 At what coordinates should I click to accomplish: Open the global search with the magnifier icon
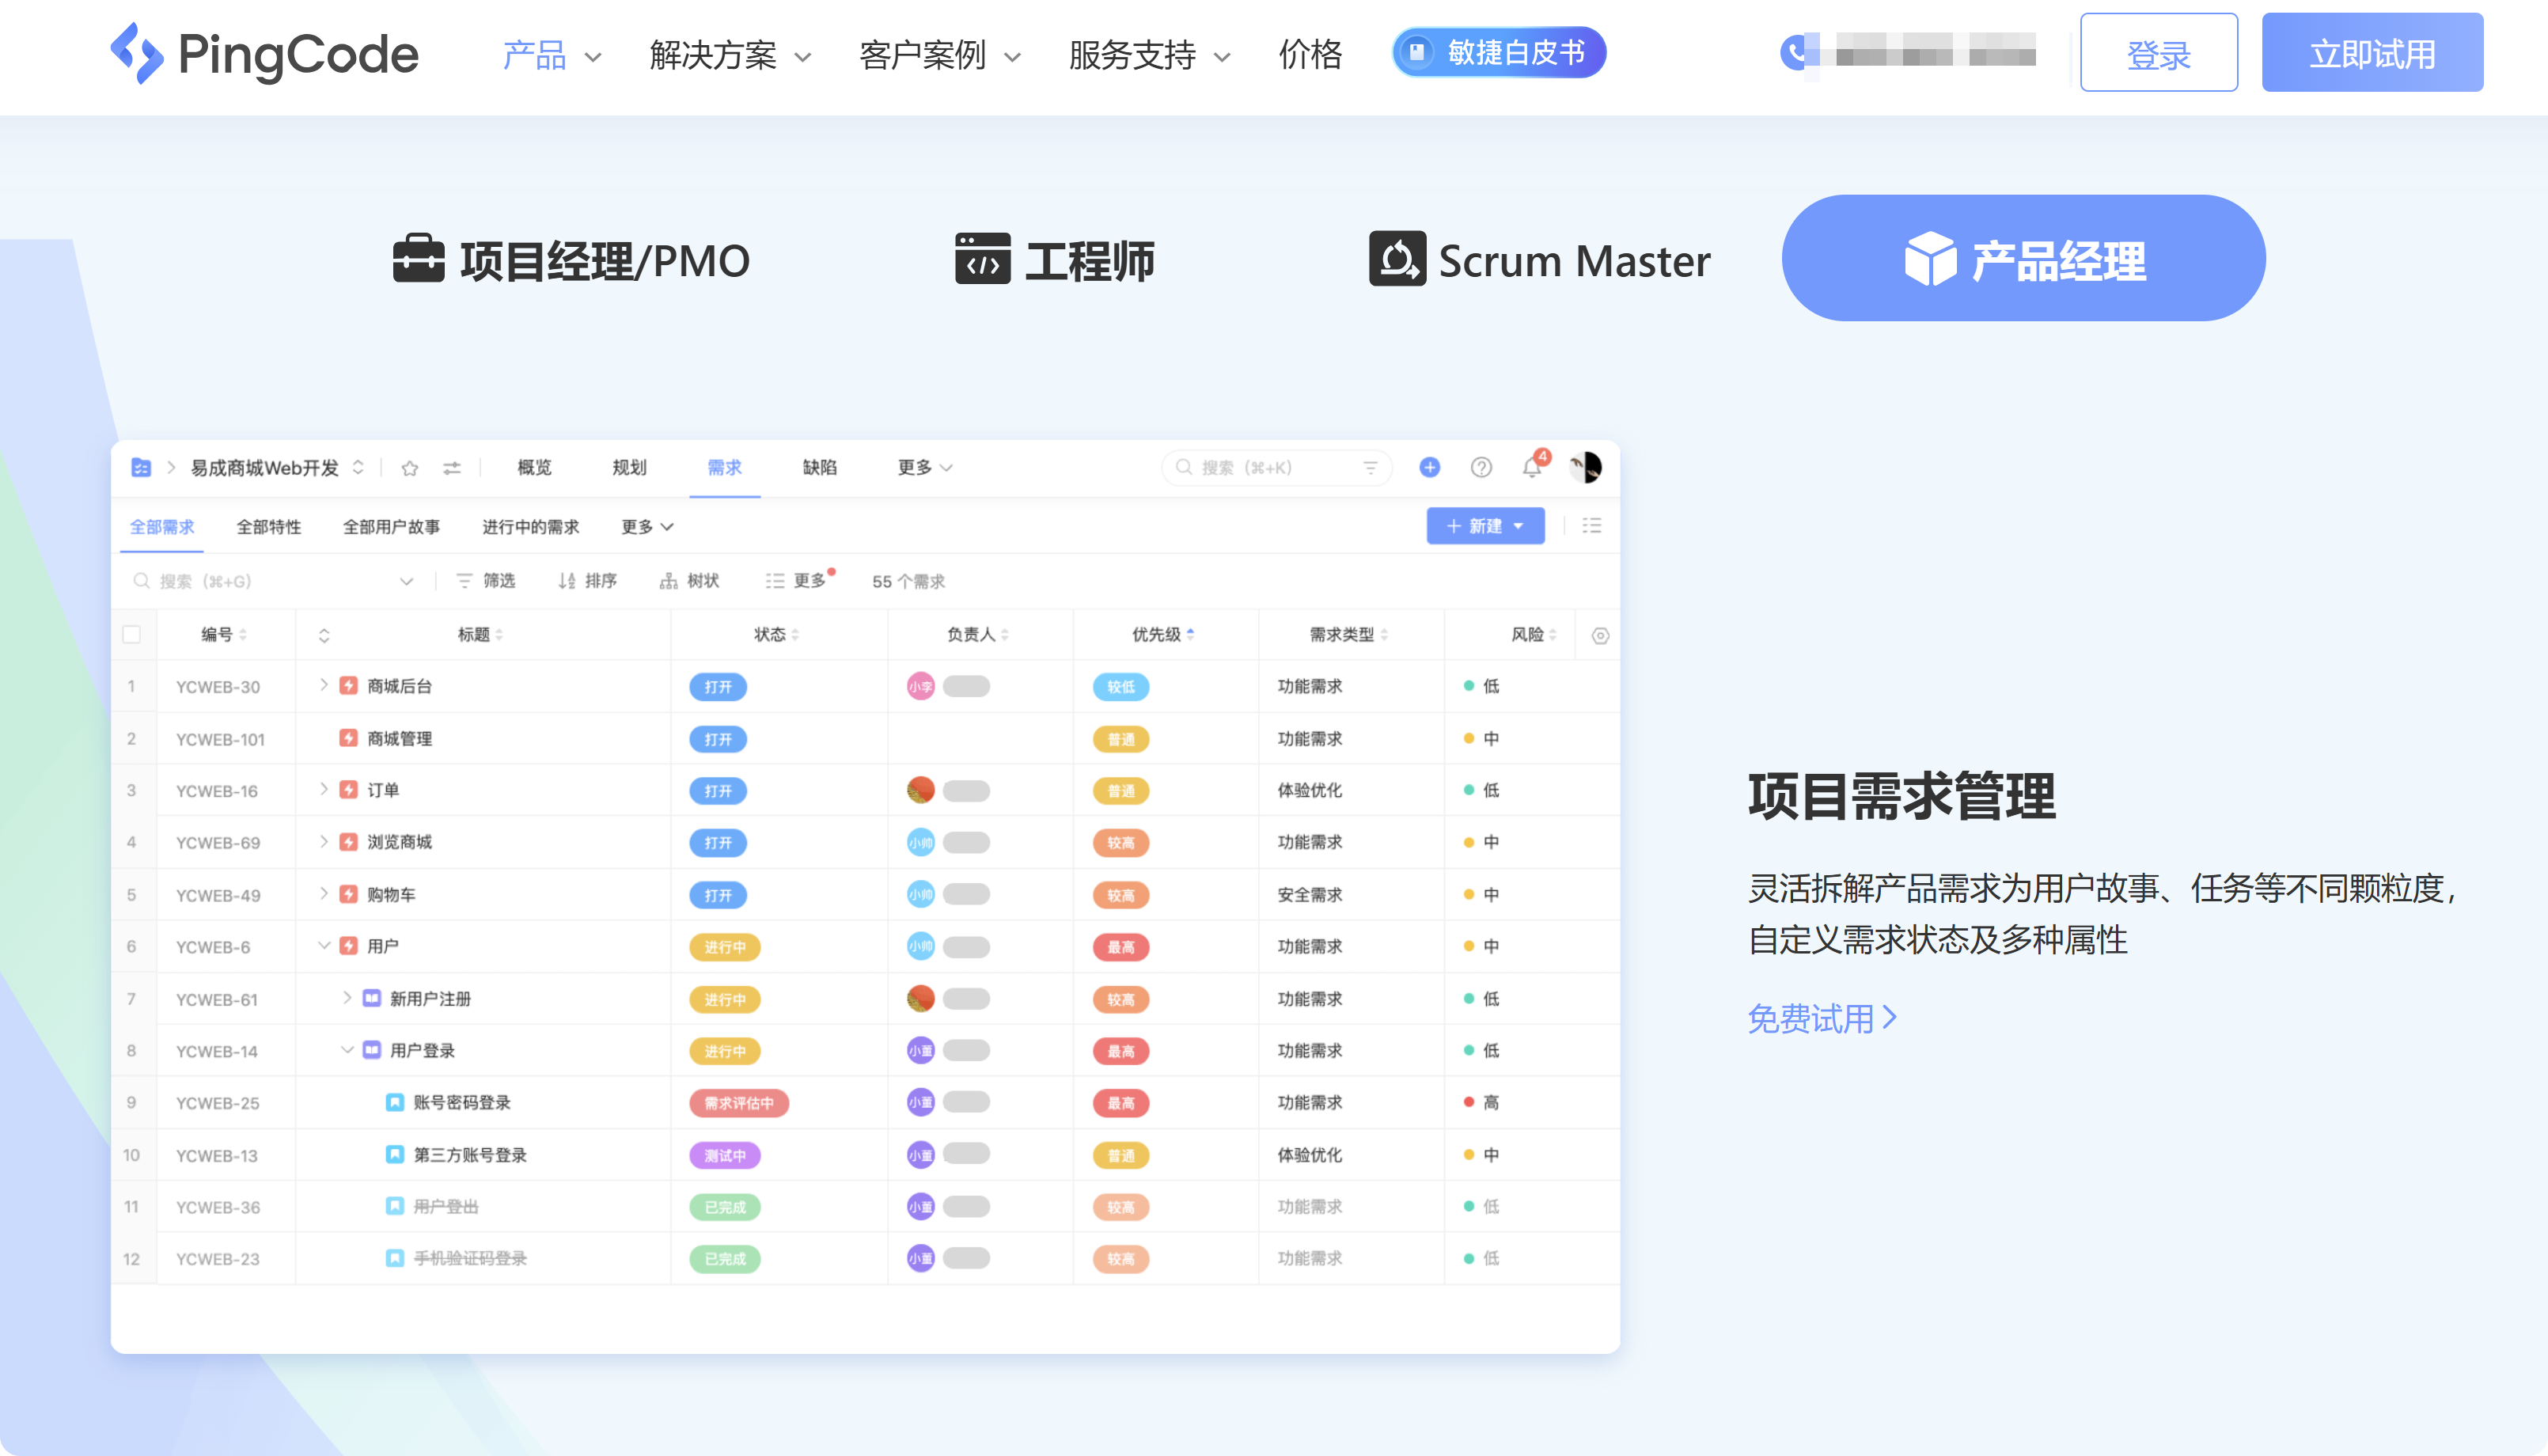[1184, 467]
